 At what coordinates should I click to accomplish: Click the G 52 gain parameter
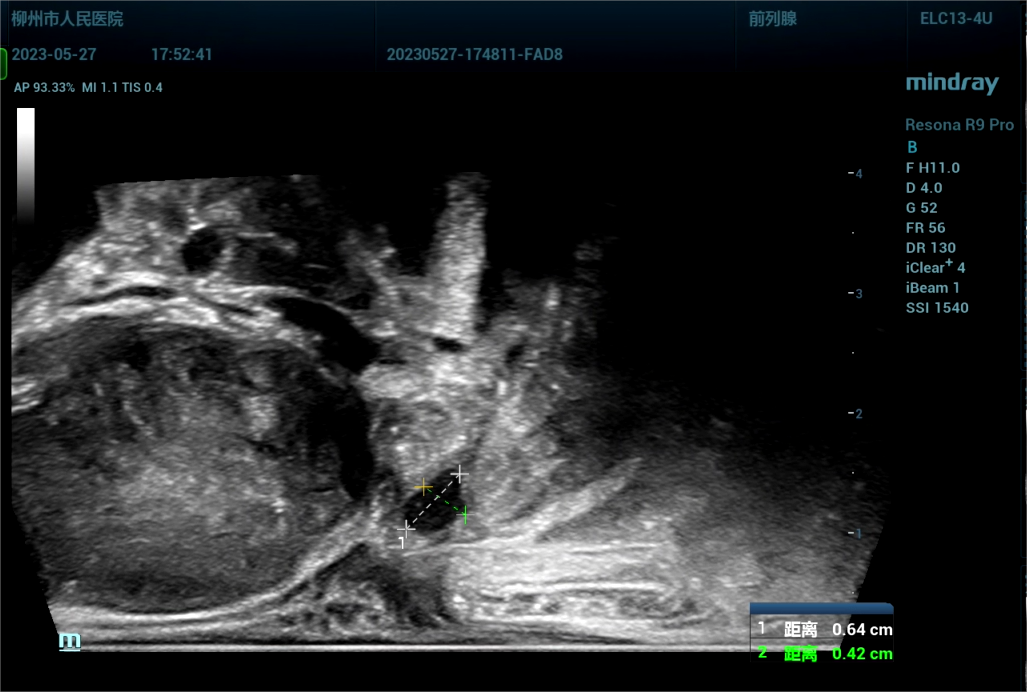(x=921, y=208)
